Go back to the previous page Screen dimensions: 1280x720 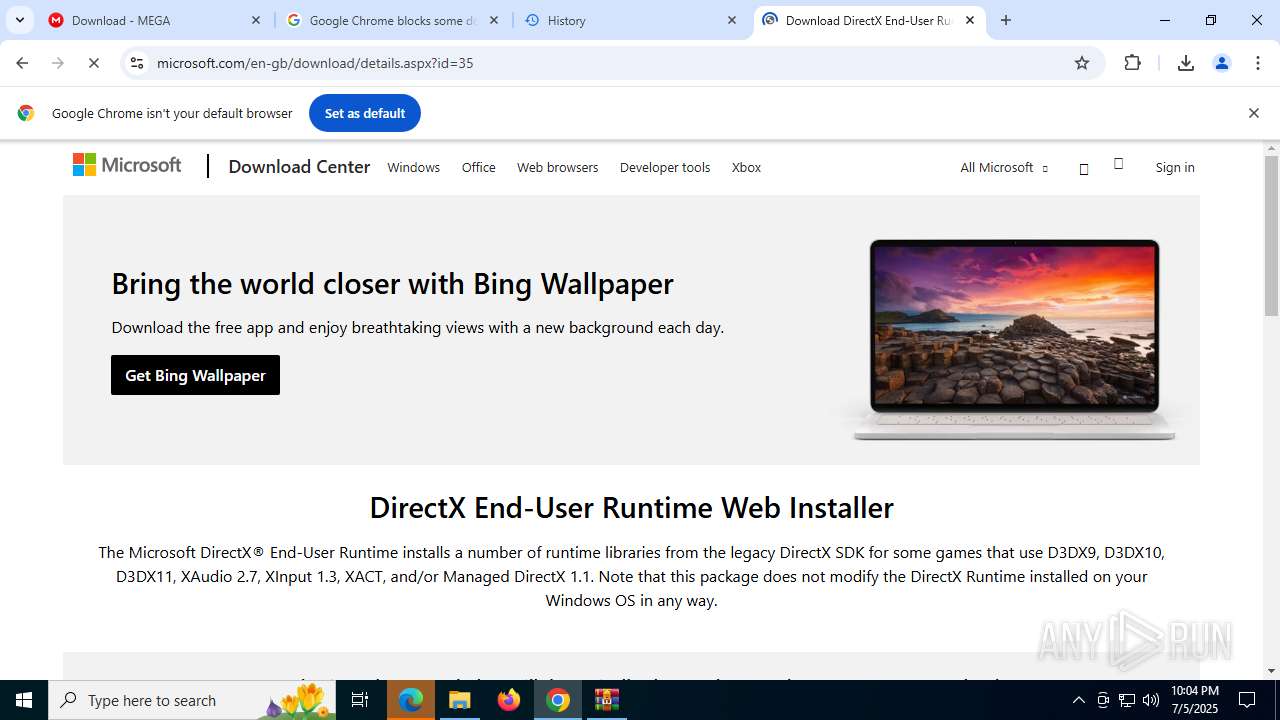(22, 63)
